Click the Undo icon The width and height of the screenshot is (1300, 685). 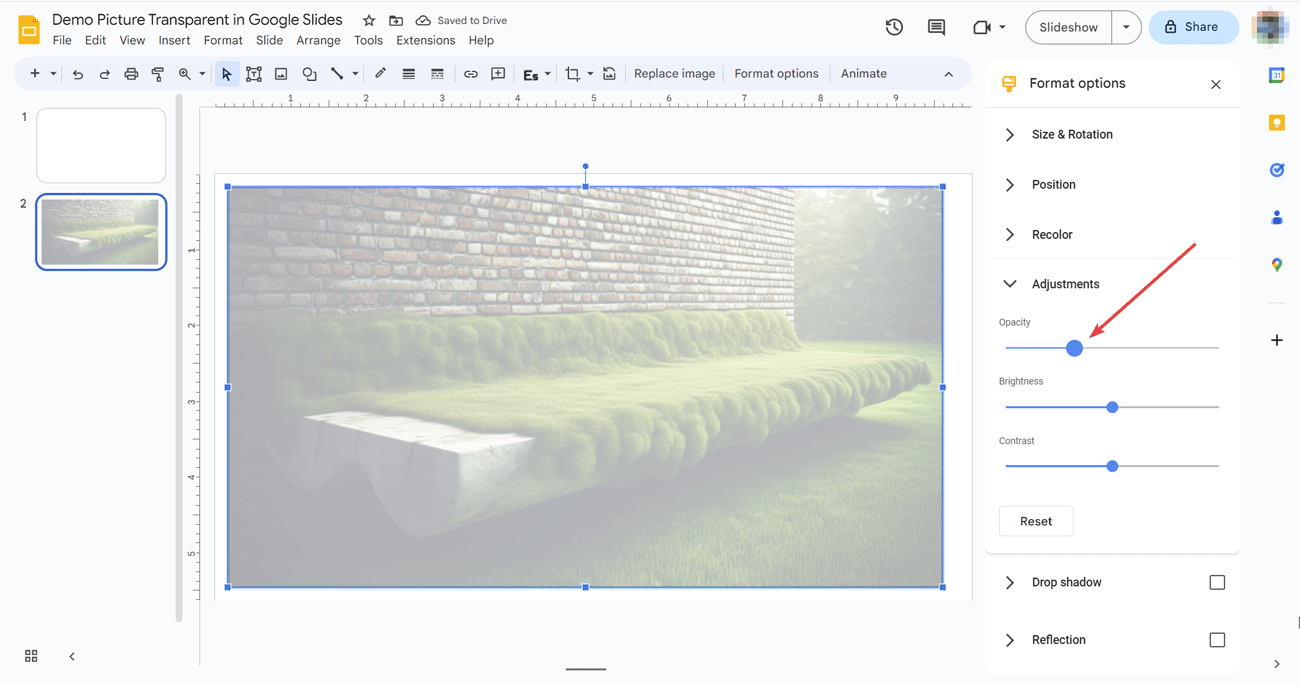click(77, 73)
